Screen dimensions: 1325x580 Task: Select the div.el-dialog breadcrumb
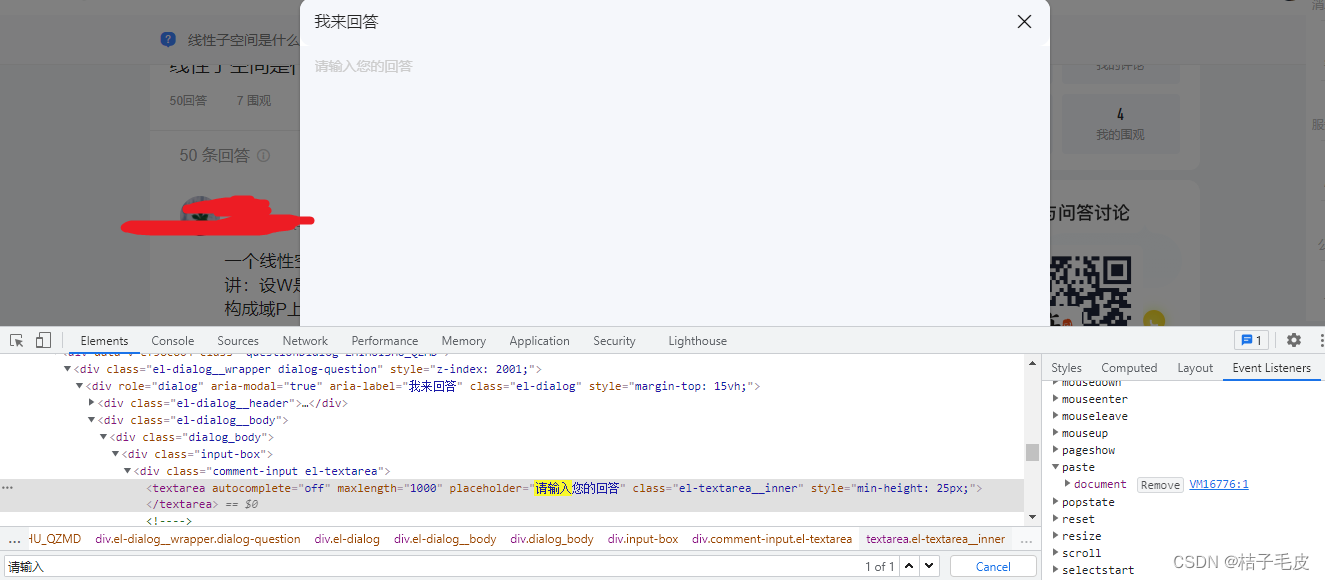[347, 539]
